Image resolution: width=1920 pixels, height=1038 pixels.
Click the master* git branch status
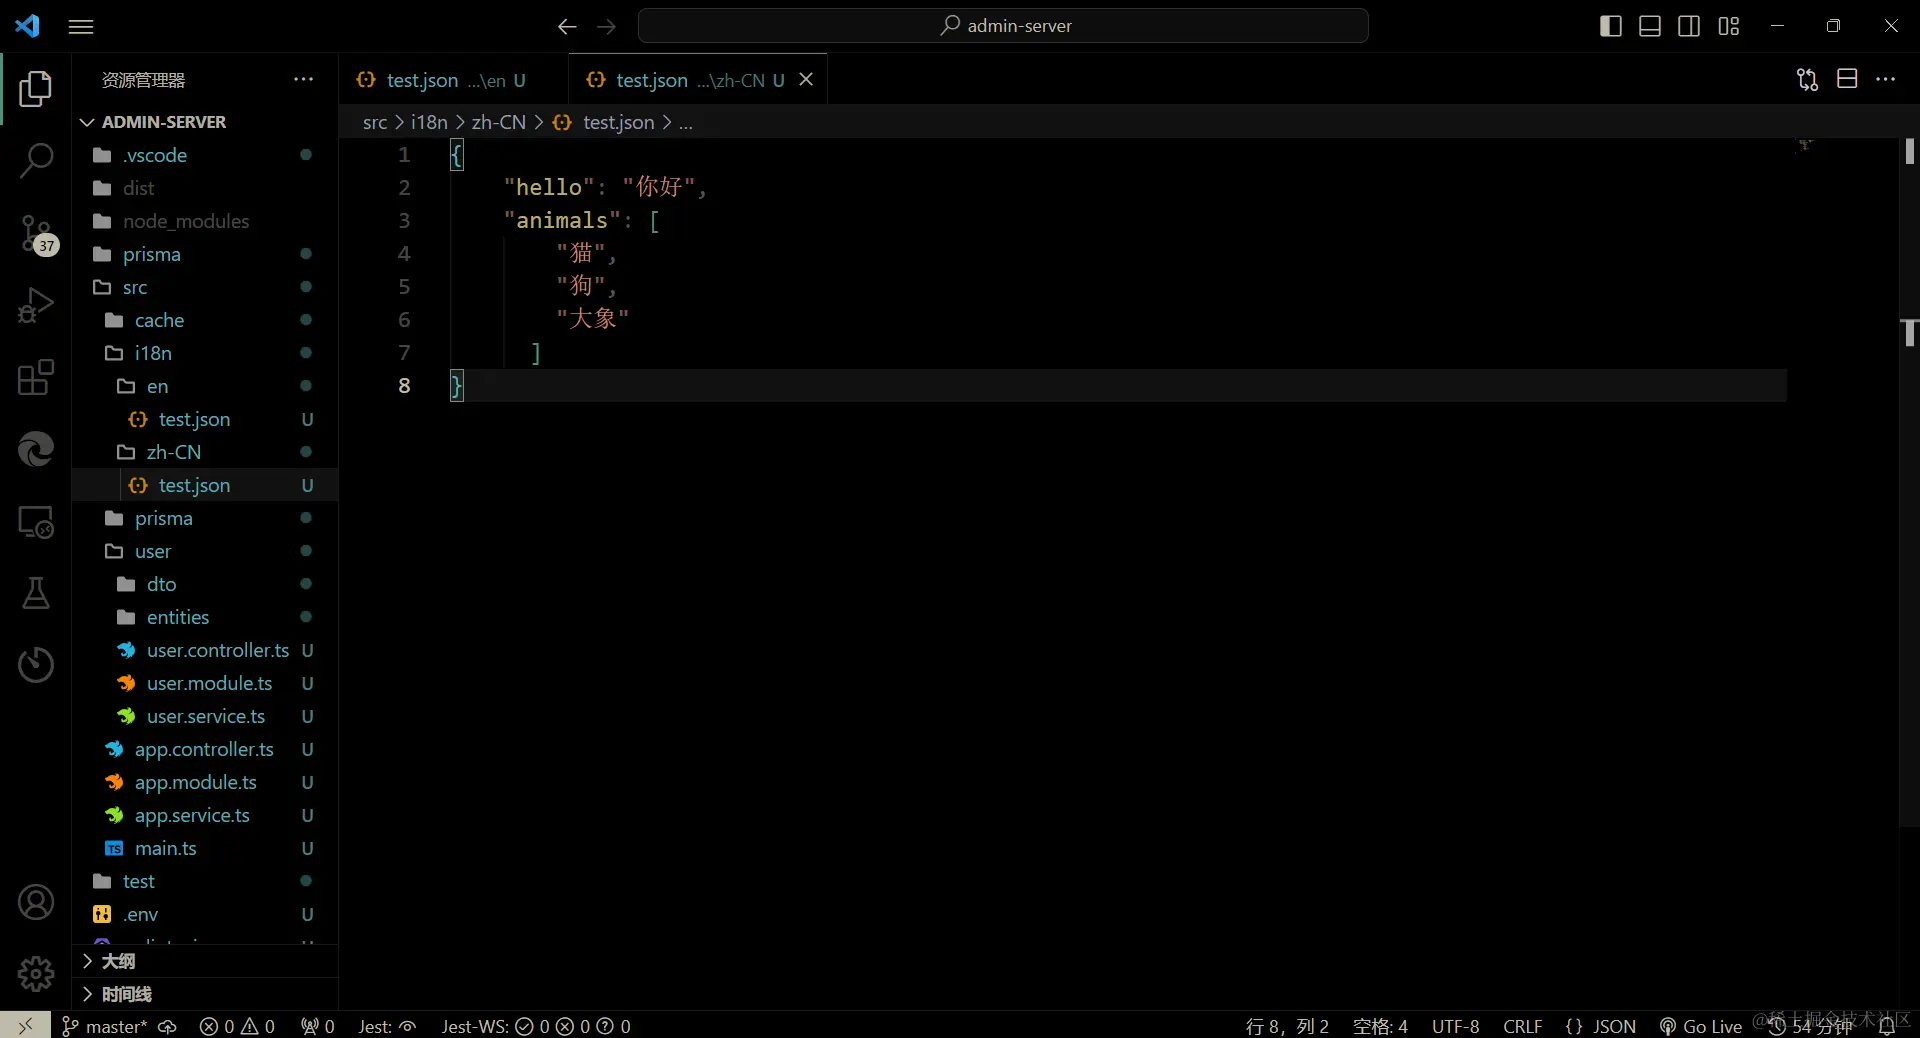pos(104,1026)
